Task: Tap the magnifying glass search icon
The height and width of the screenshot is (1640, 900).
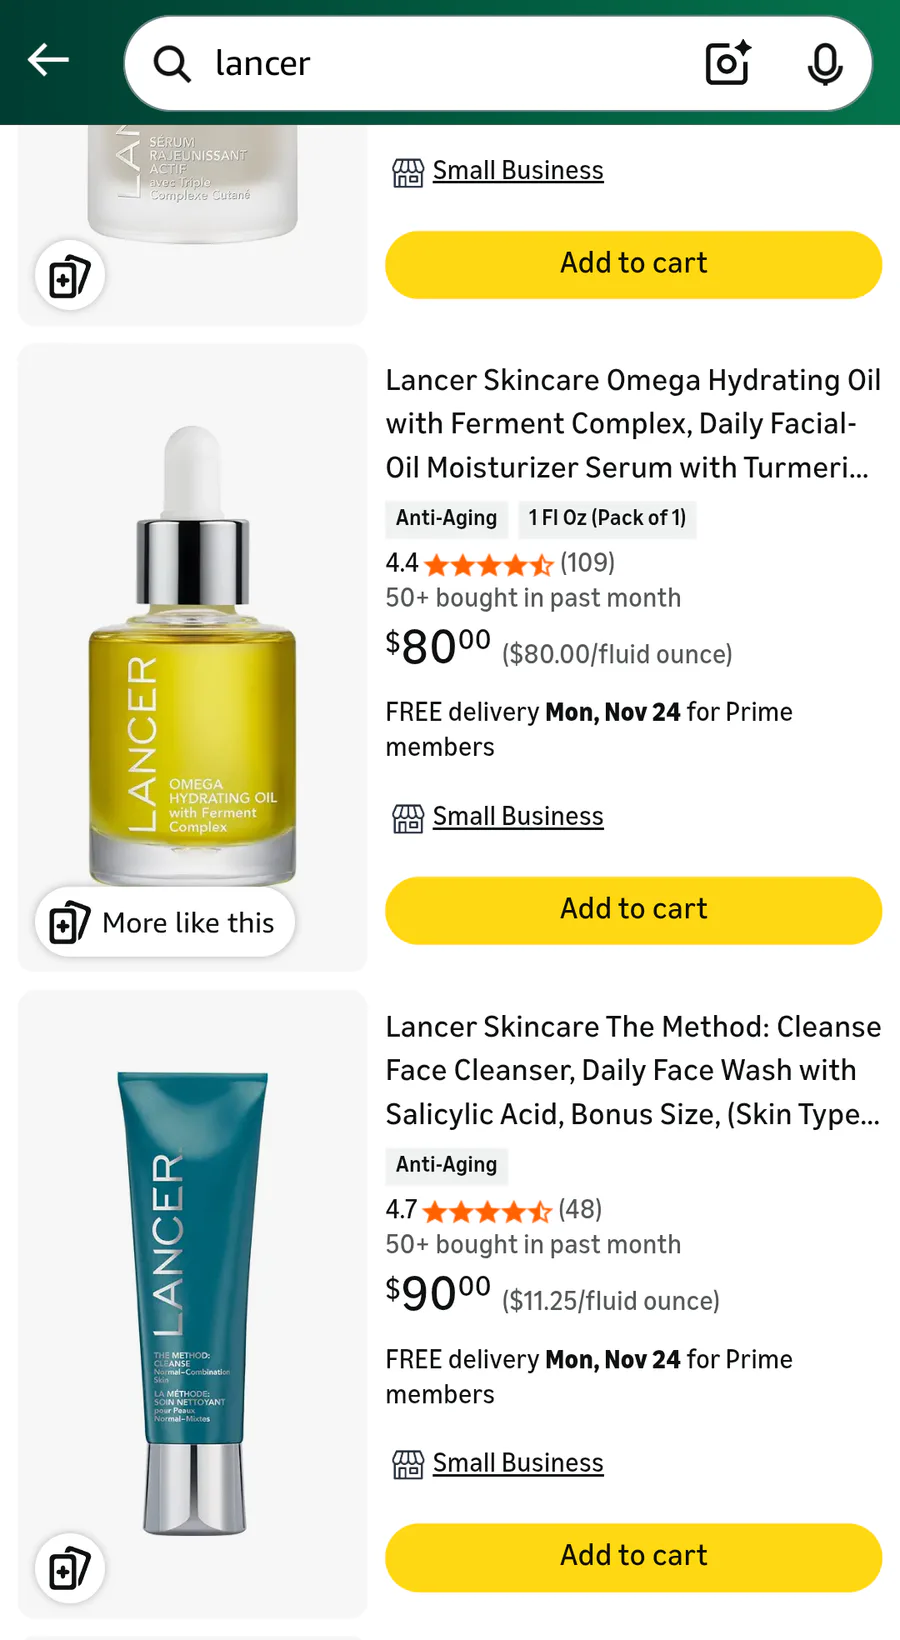Action: [172, 63]
